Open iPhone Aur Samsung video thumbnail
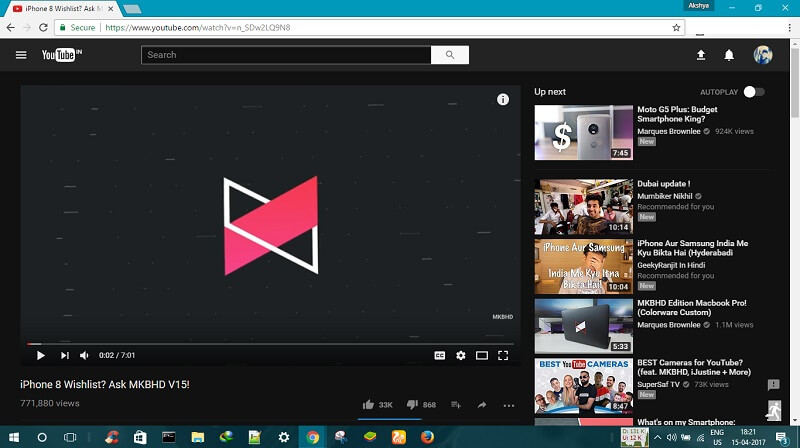Viewport: 800px width, 448px height. coord(583,266)
